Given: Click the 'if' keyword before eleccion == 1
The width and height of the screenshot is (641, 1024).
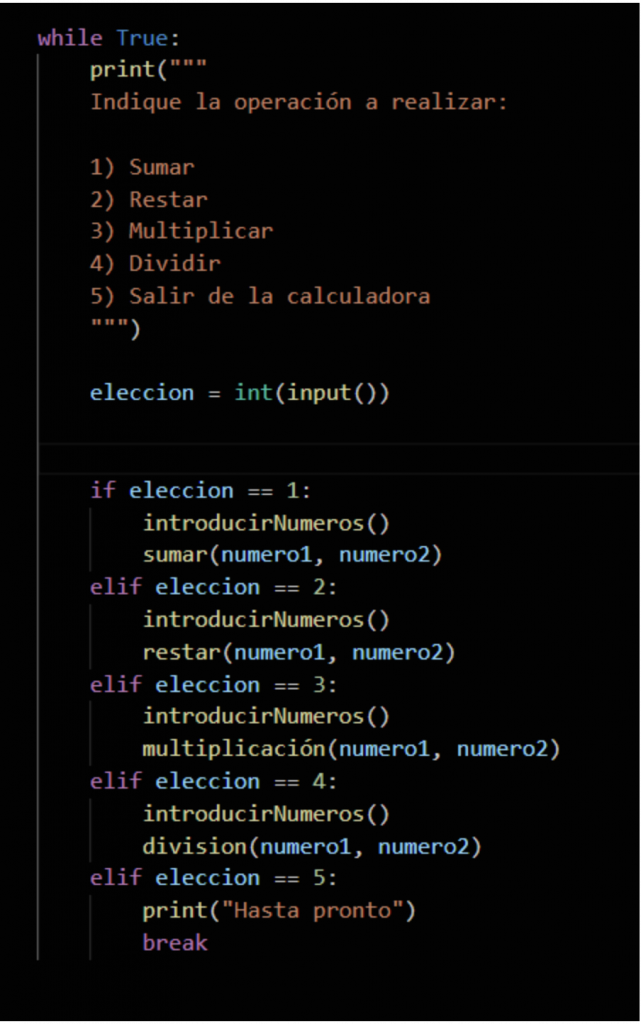Looking at the screenshot, I should [102, 490].
